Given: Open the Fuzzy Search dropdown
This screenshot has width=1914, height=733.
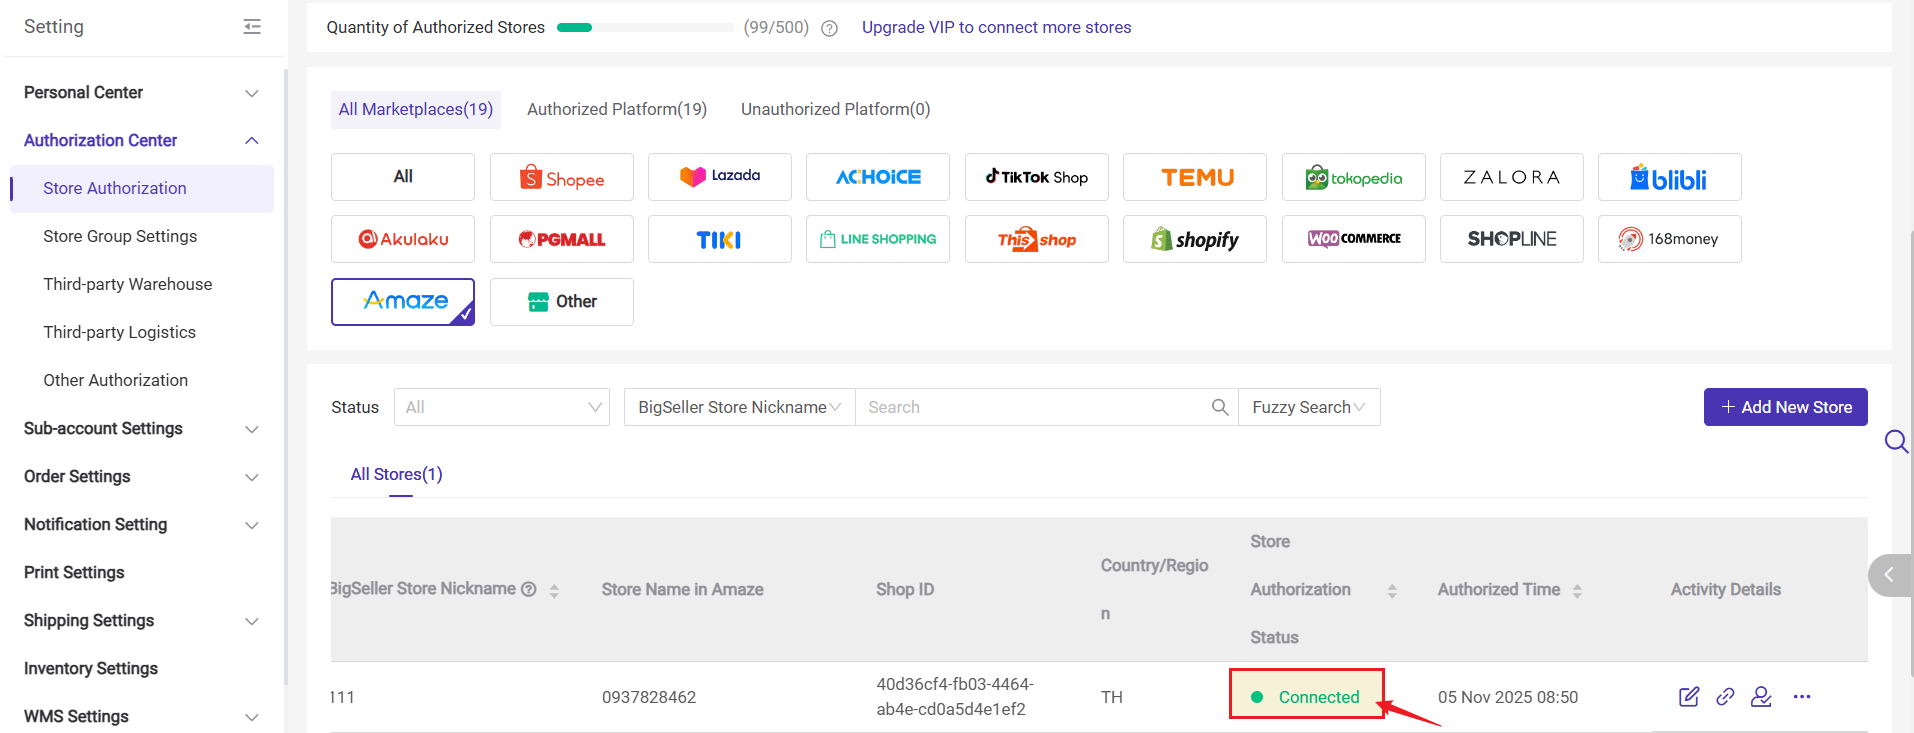Looking at the screenshot, I should (x=1308, y=407).
